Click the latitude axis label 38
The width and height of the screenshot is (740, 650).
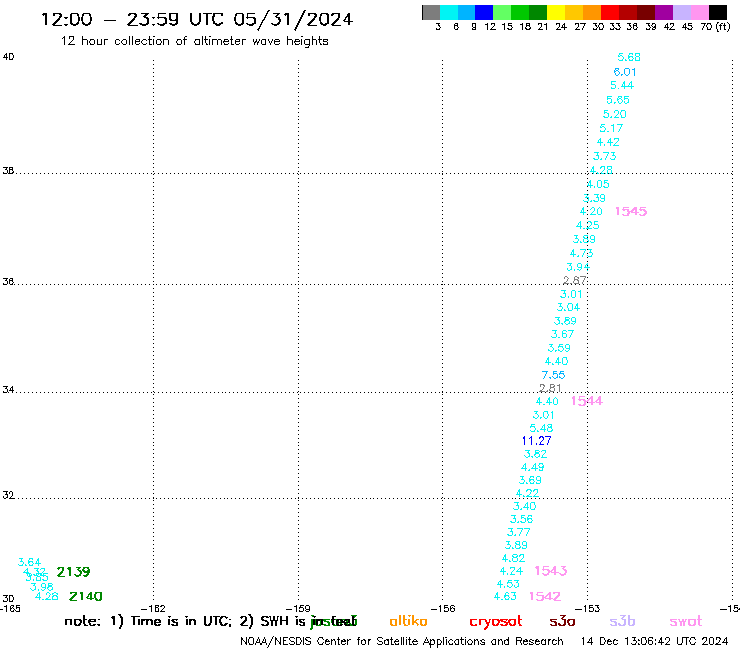pyautogui.click(x=8, y=171)
